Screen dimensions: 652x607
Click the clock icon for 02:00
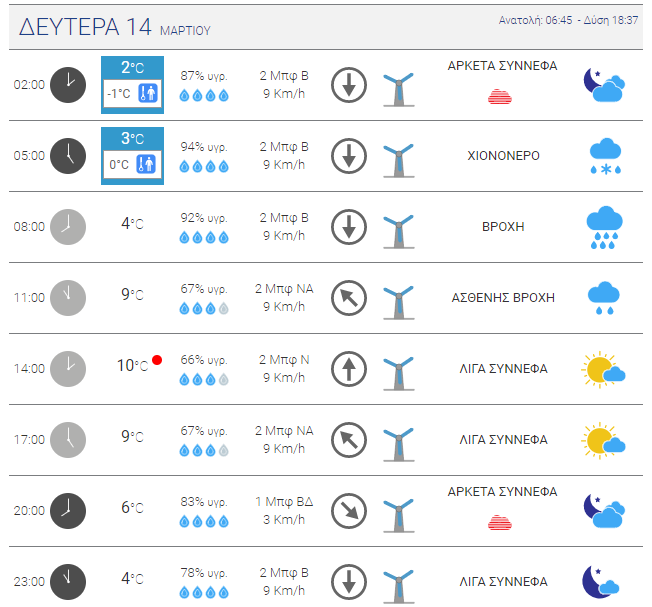point(68,84)
